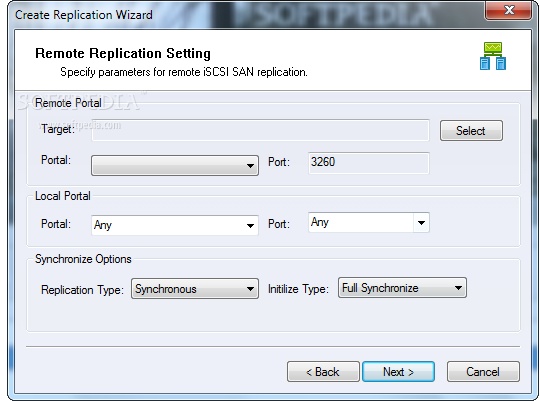Click the 'Replication Type:' label text
539x401 pixels.
[82, 290]
